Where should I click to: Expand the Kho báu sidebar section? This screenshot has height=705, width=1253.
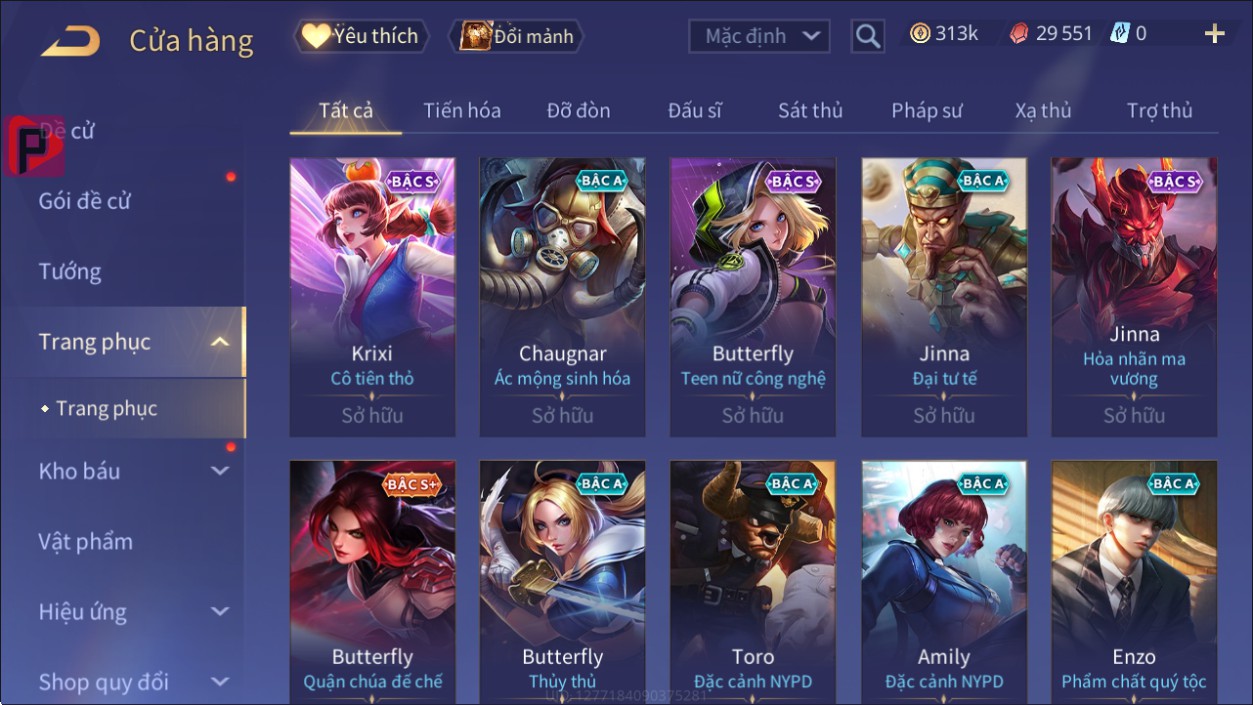coord(220,471)
